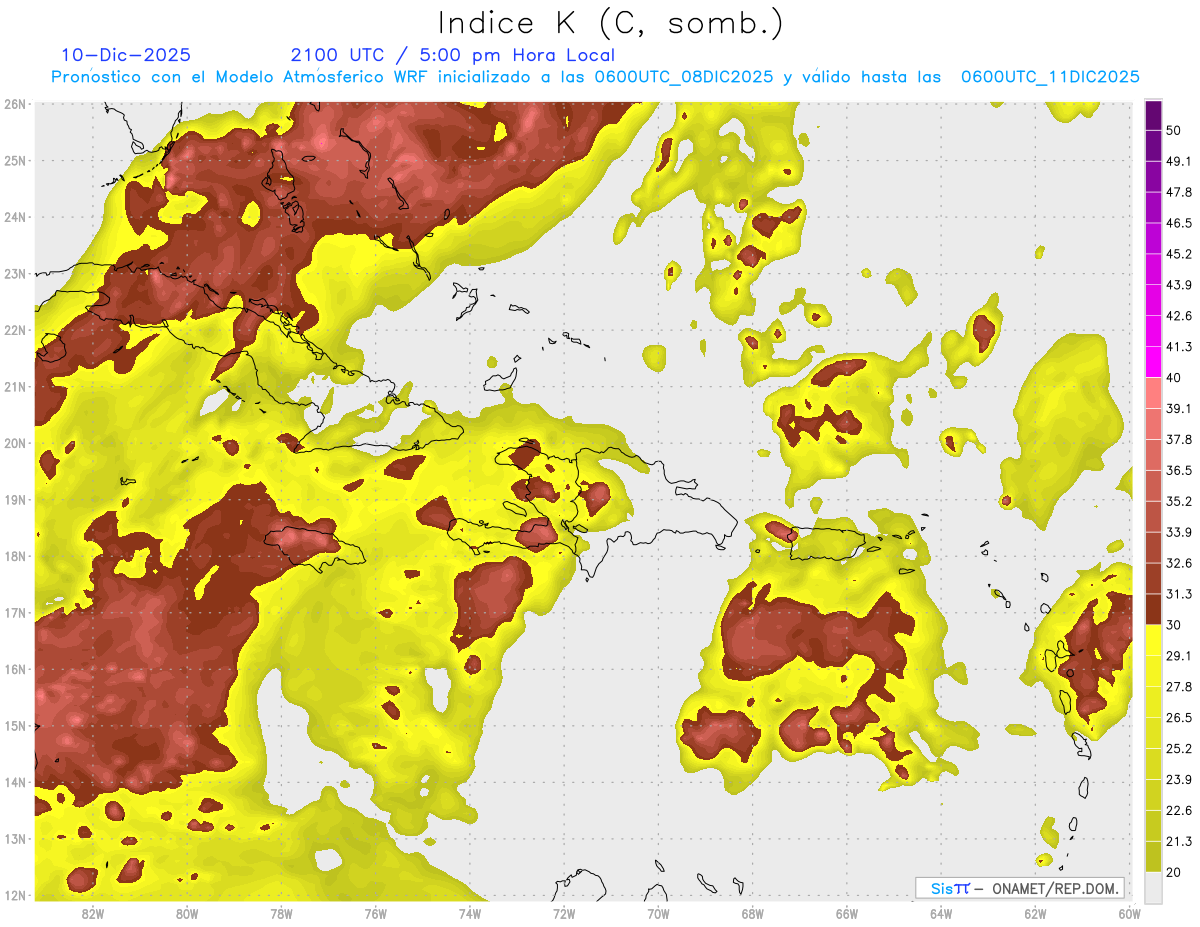Screen dimensions: 1200x927
Task: Click the colorbar value "47.8"
Action: pyautogui.click(x=1179, y=192)
